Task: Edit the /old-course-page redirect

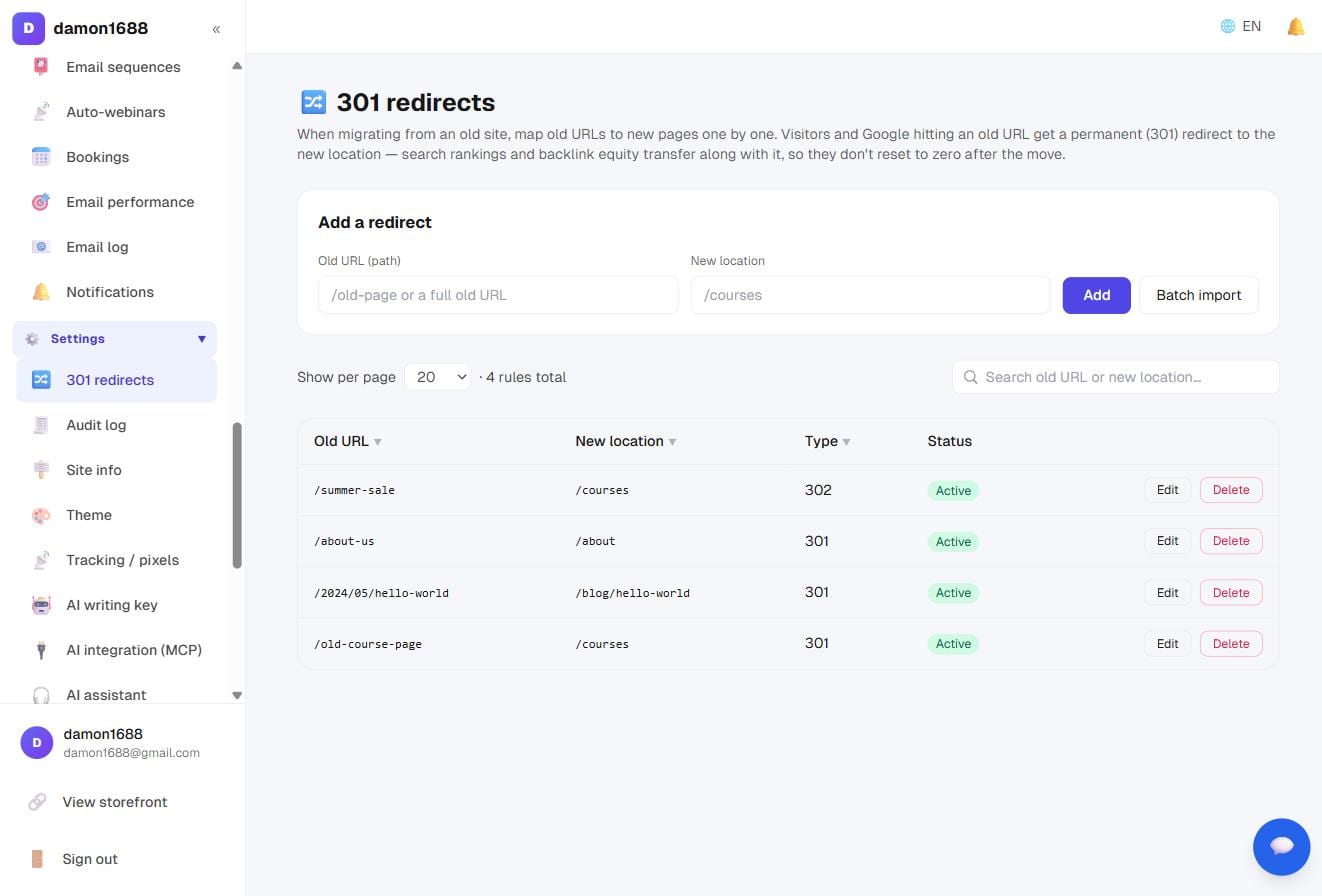Action: 1167,644
